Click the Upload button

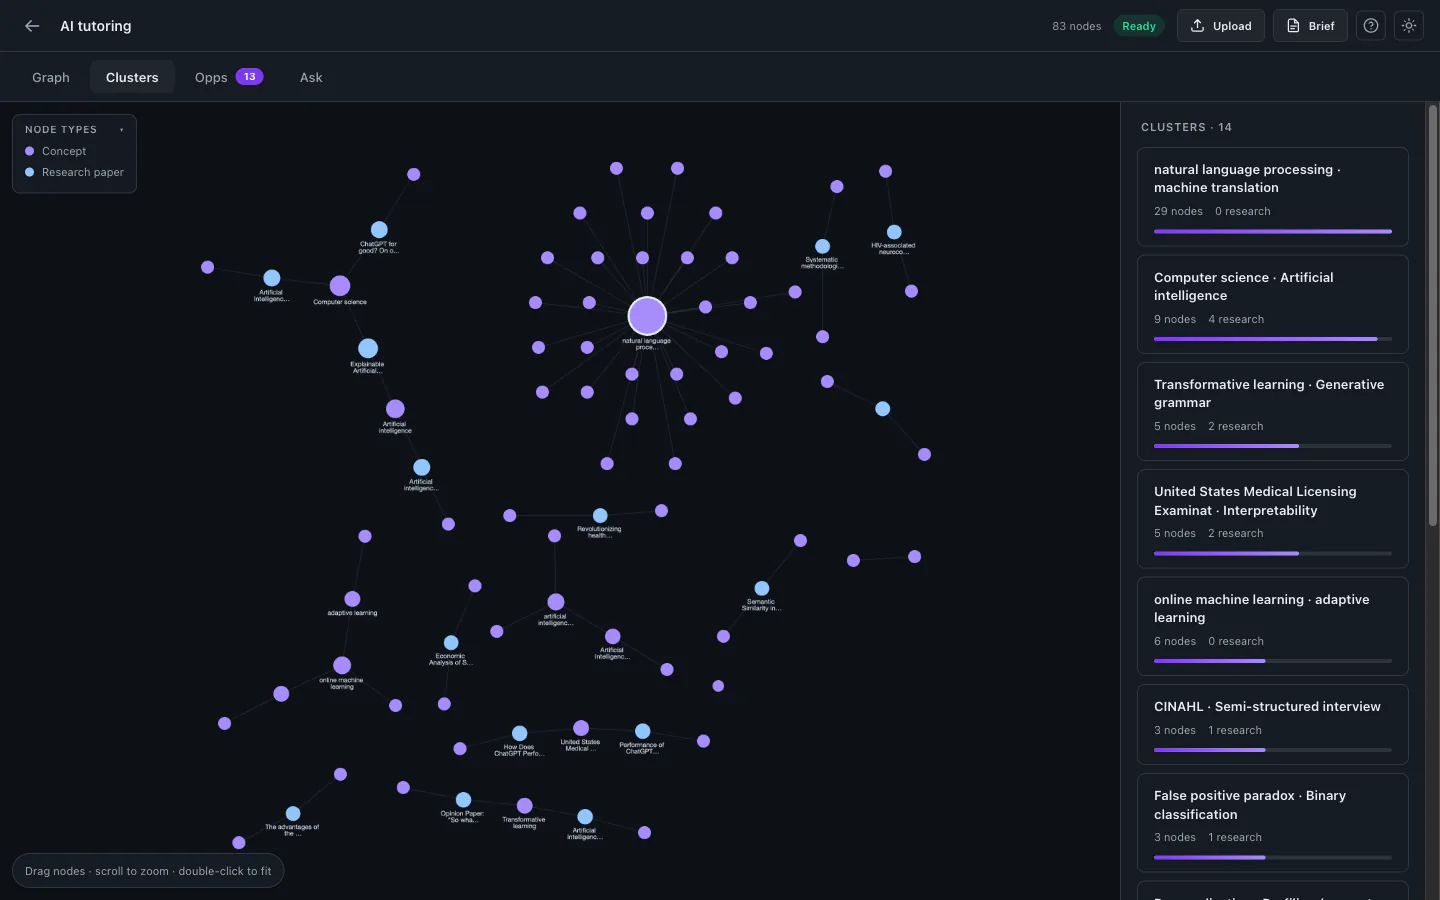pos(1220,26)
